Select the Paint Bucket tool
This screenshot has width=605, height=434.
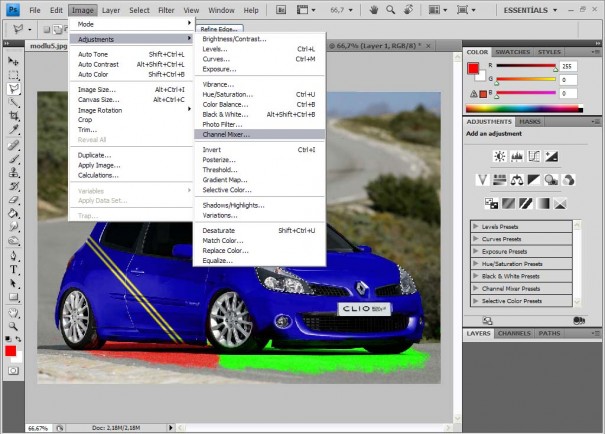(14, 213)
